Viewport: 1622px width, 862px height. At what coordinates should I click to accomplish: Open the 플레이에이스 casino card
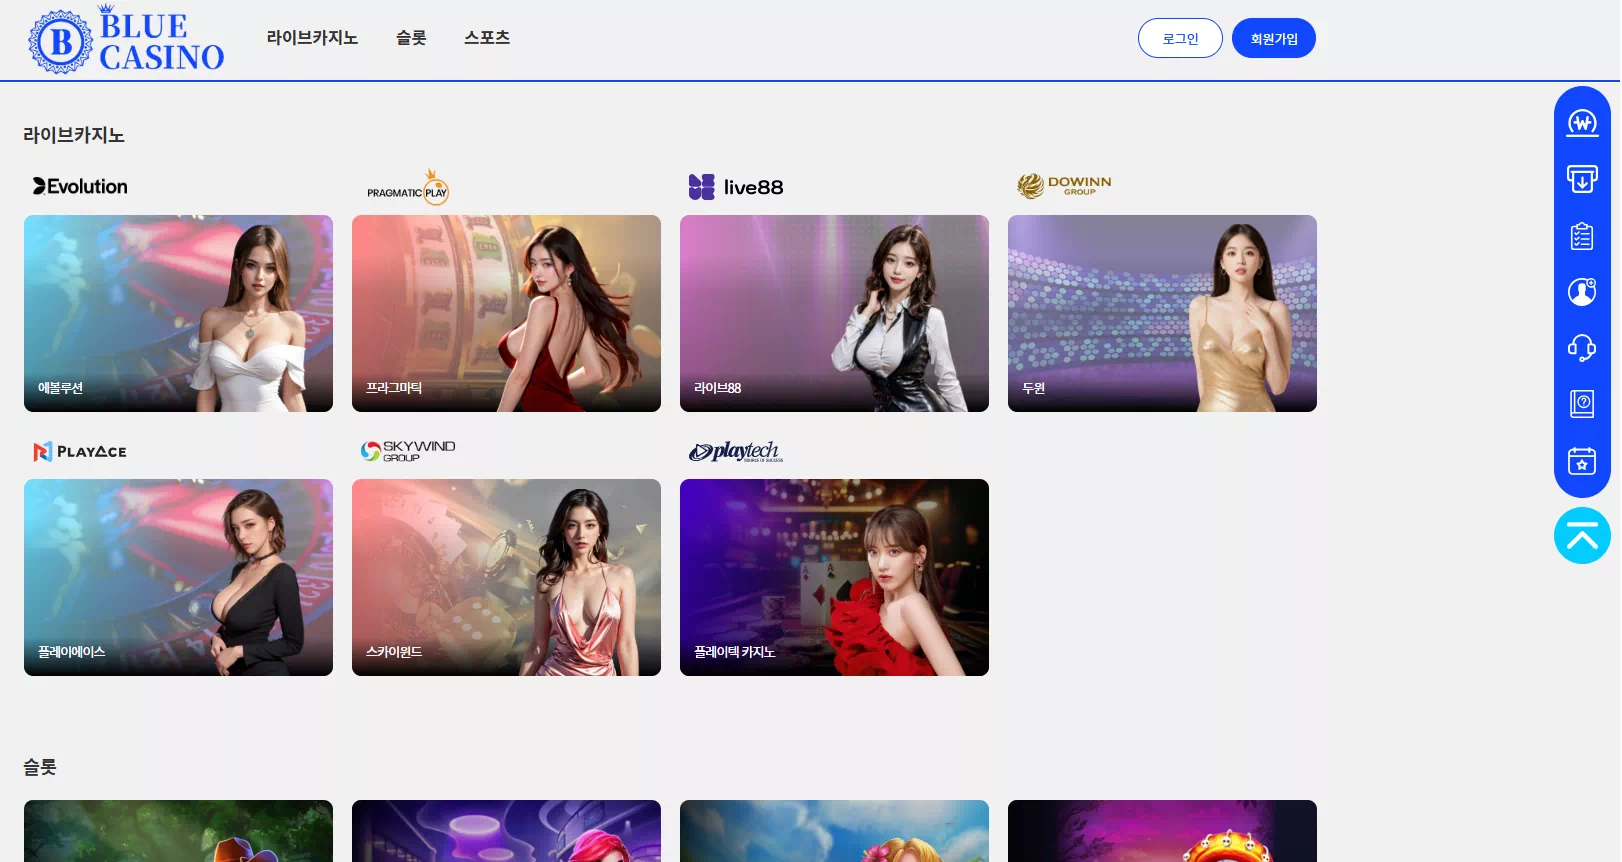coord(178,577)
